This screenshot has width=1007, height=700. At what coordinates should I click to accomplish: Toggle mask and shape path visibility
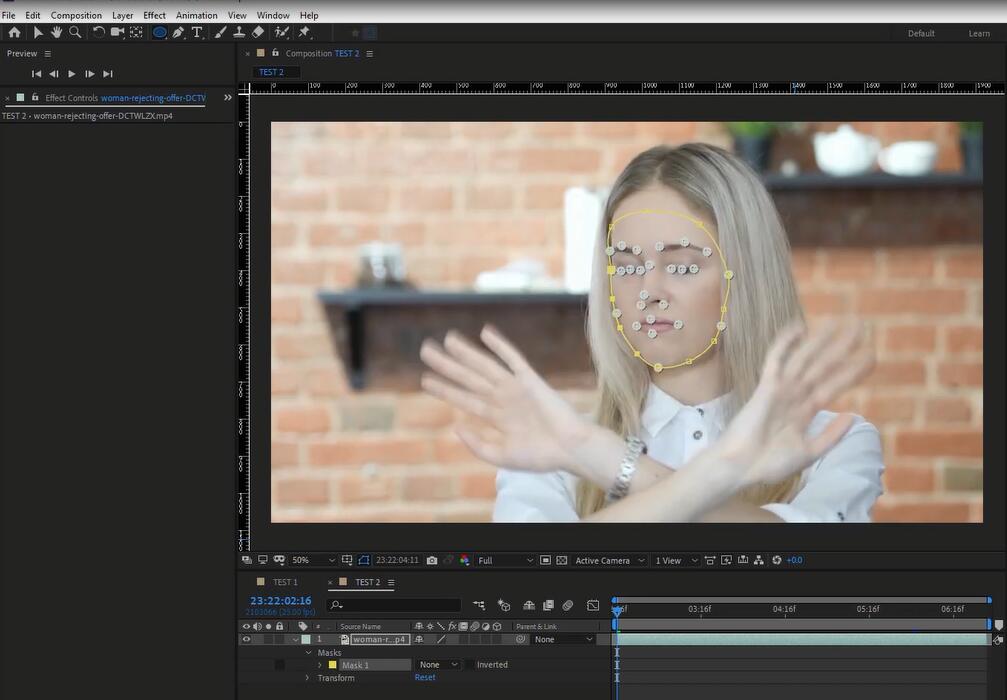[x=363, y=560]
